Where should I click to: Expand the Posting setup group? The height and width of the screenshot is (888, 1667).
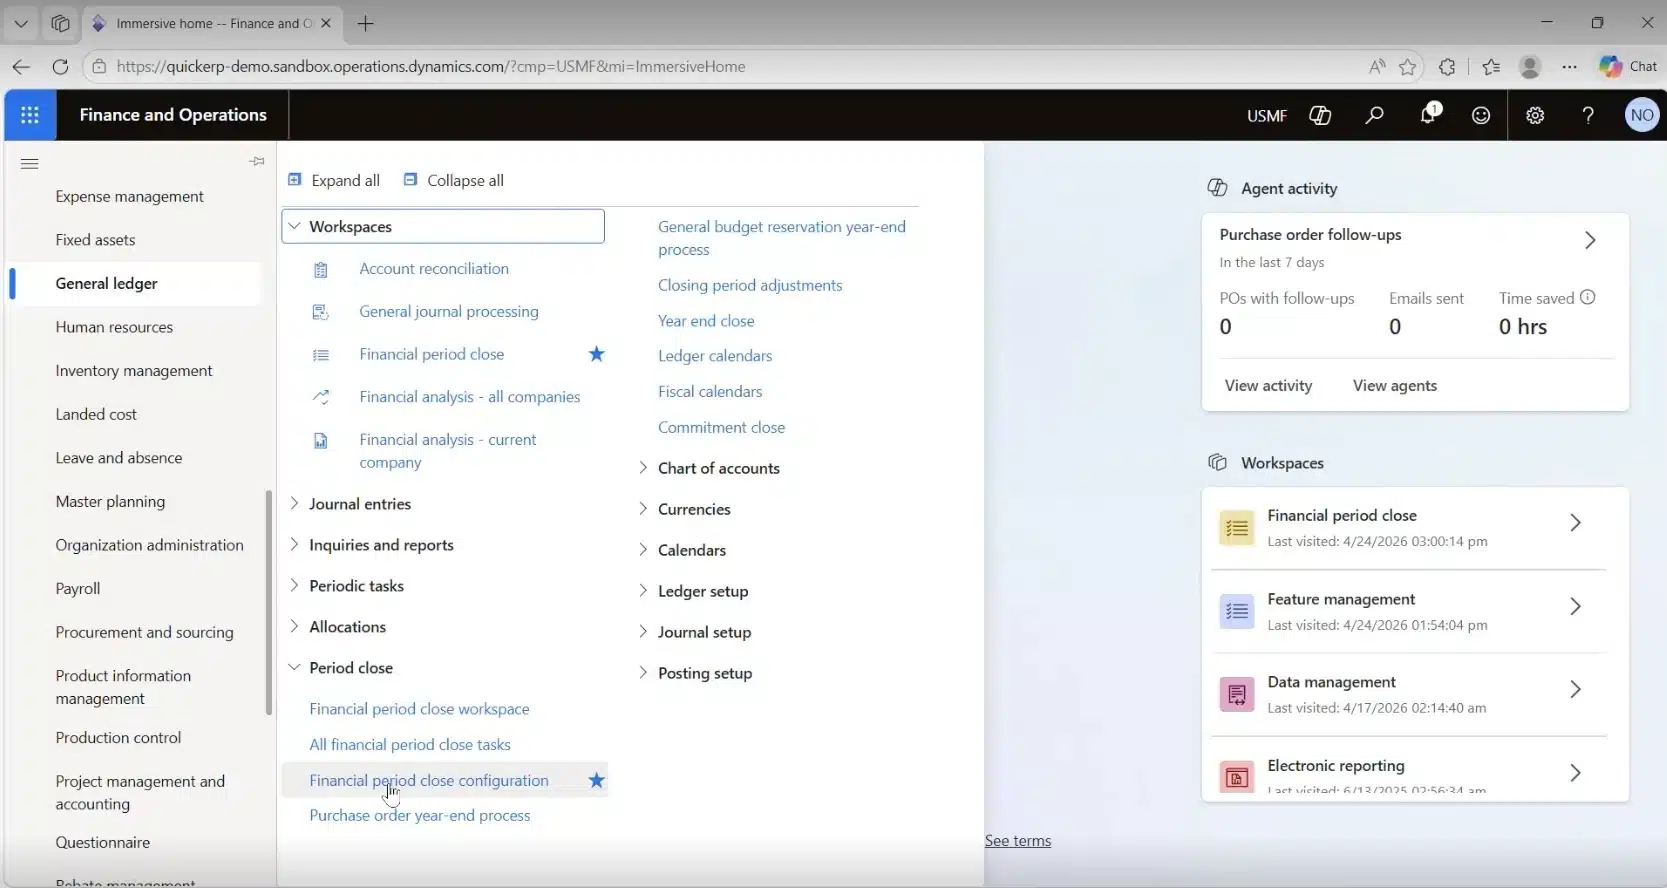643,673
